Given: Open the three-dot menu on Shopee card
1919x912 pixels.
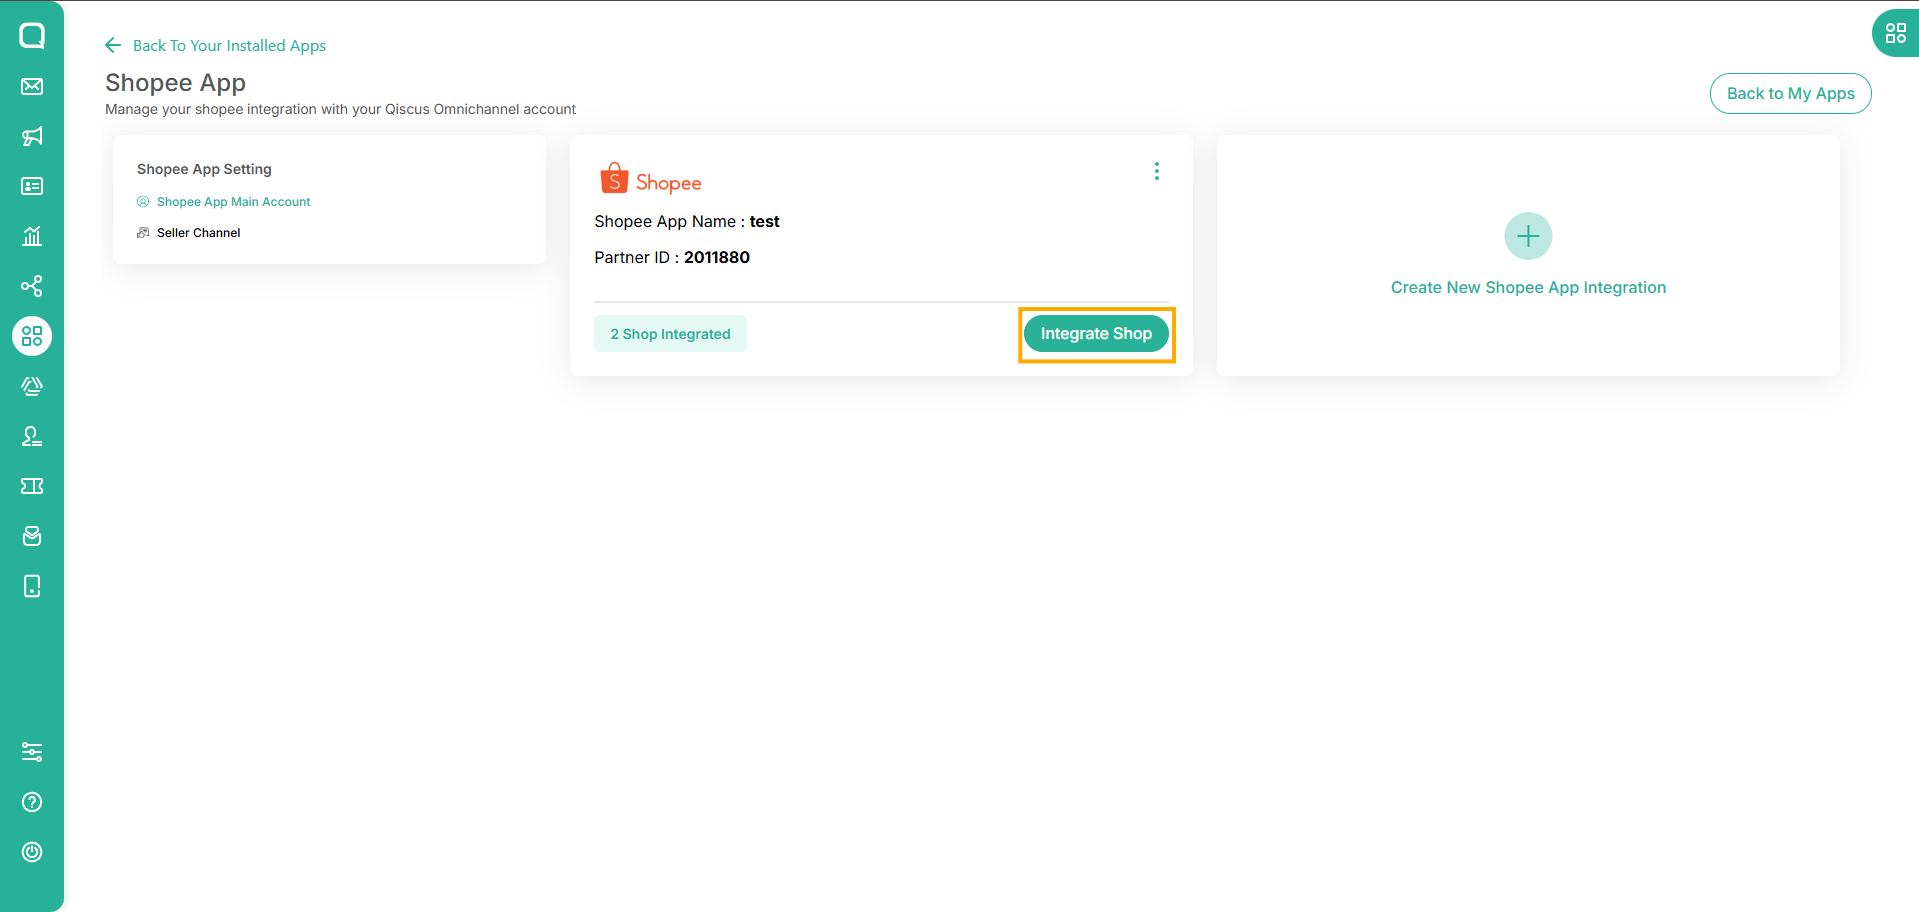Looking at the screenshot, I should click(1157, 171).
